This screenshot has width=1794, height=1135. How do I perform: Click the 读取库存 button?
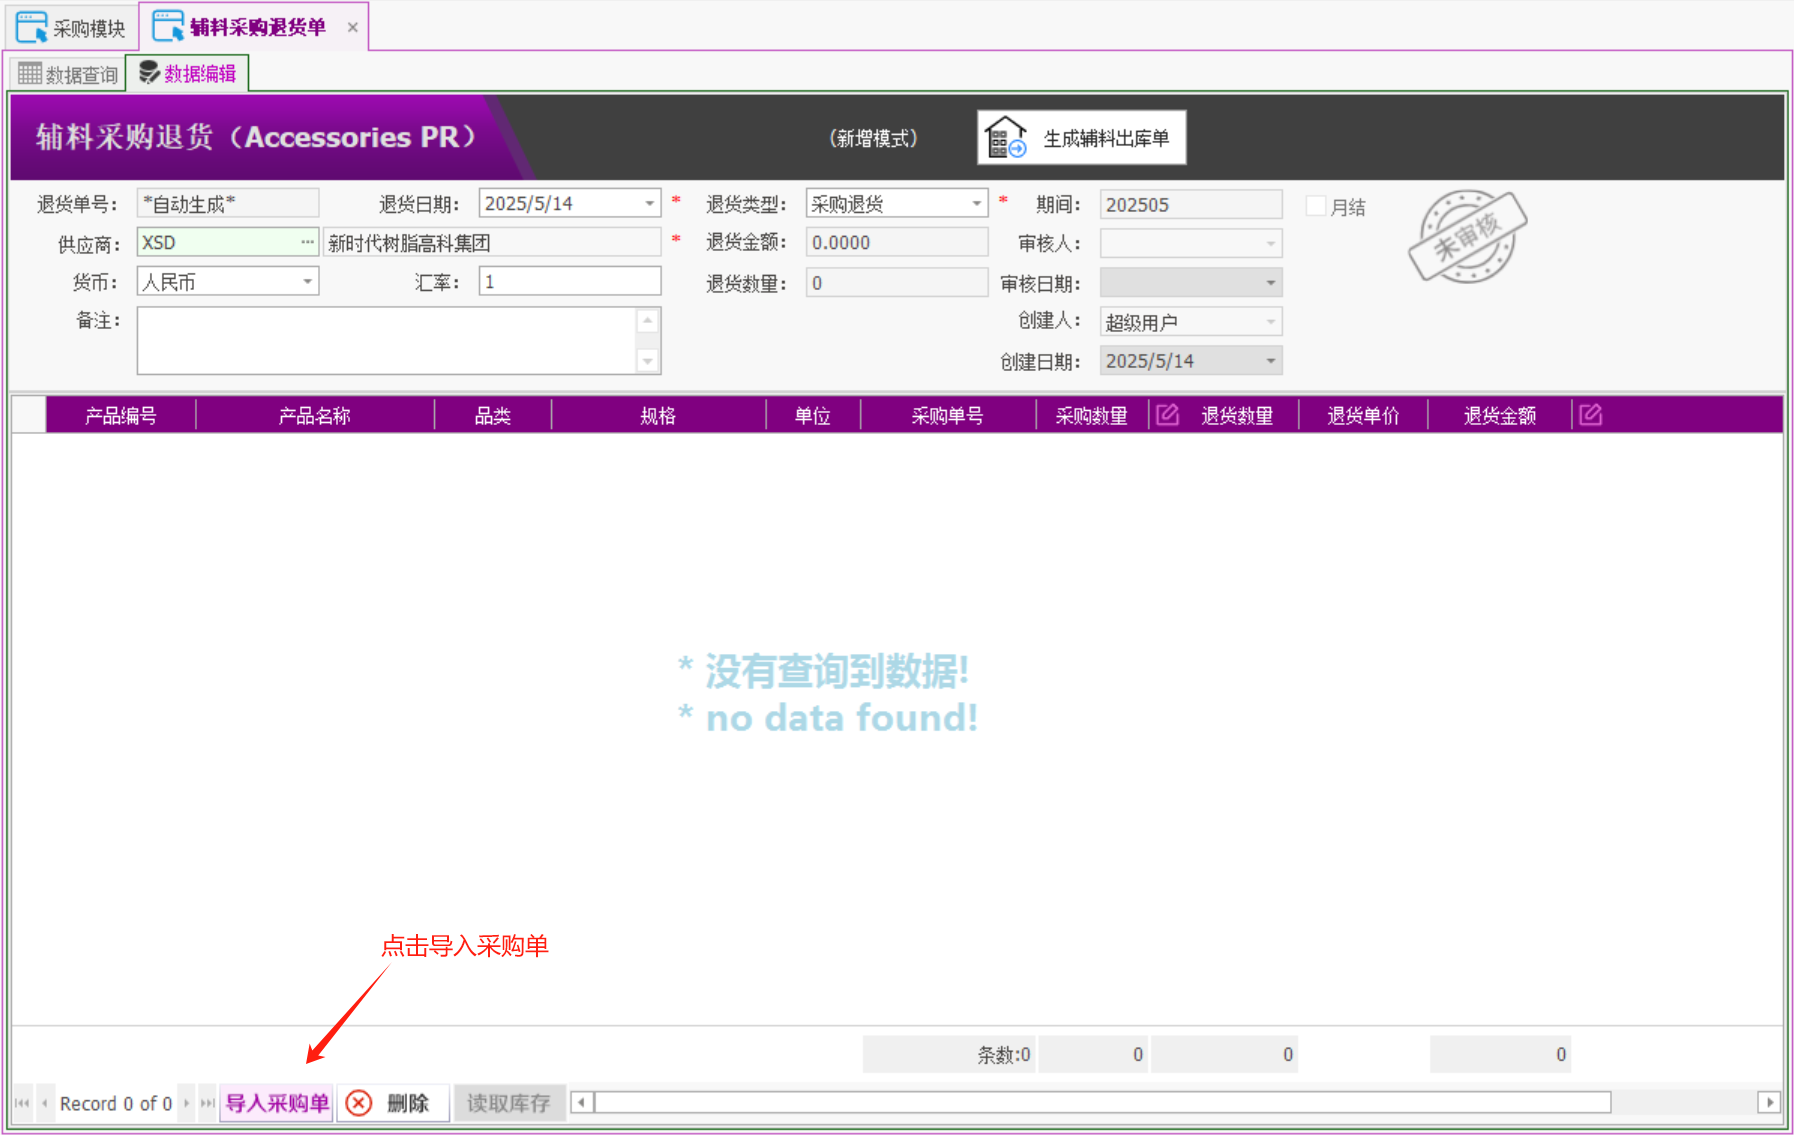[508, 1103]
